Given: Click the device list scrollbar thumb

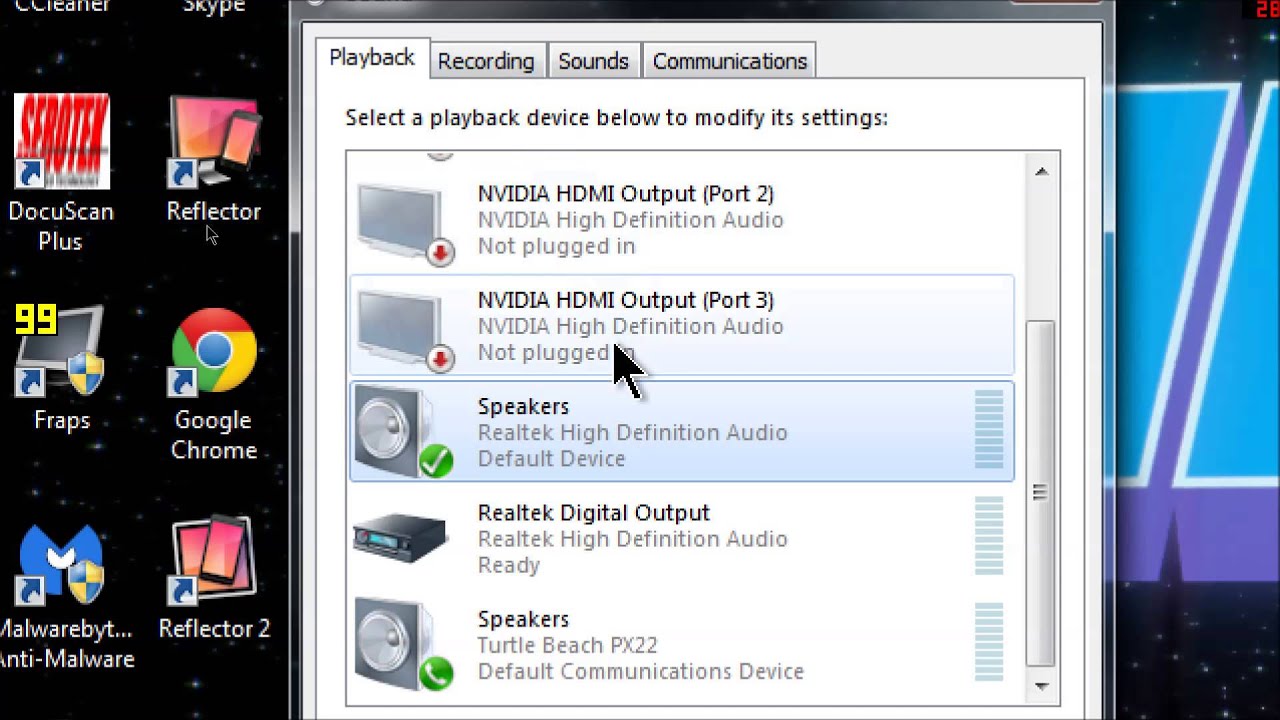Looking at the screenshot, I should pos(1041,494).
